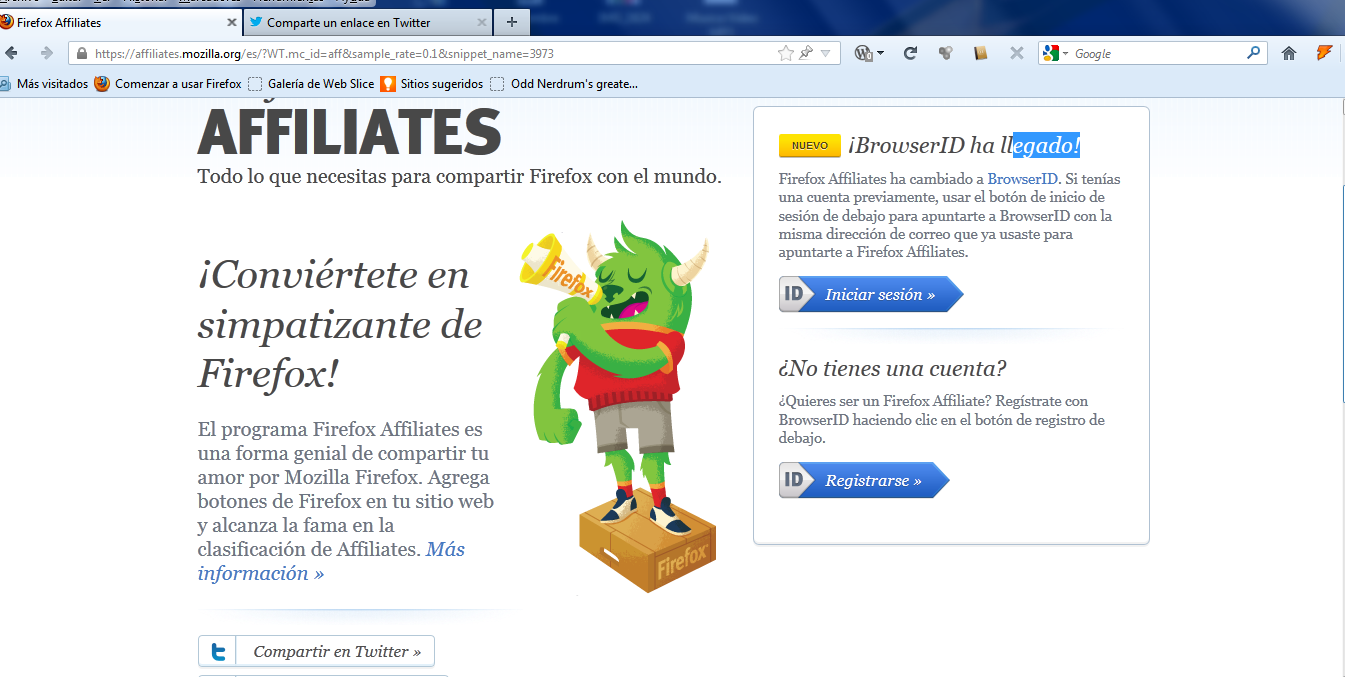Image resolution: width=1351 pixels, height=677 pixels.
Task: Open the Sitios sugeridos bookmark
Action: pos(432,84)
